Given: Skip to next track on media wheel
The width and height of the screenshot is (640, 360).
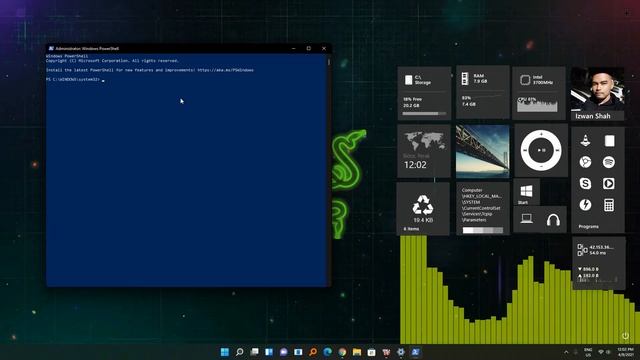Looking at the screenshot, I should coord(557,150).
